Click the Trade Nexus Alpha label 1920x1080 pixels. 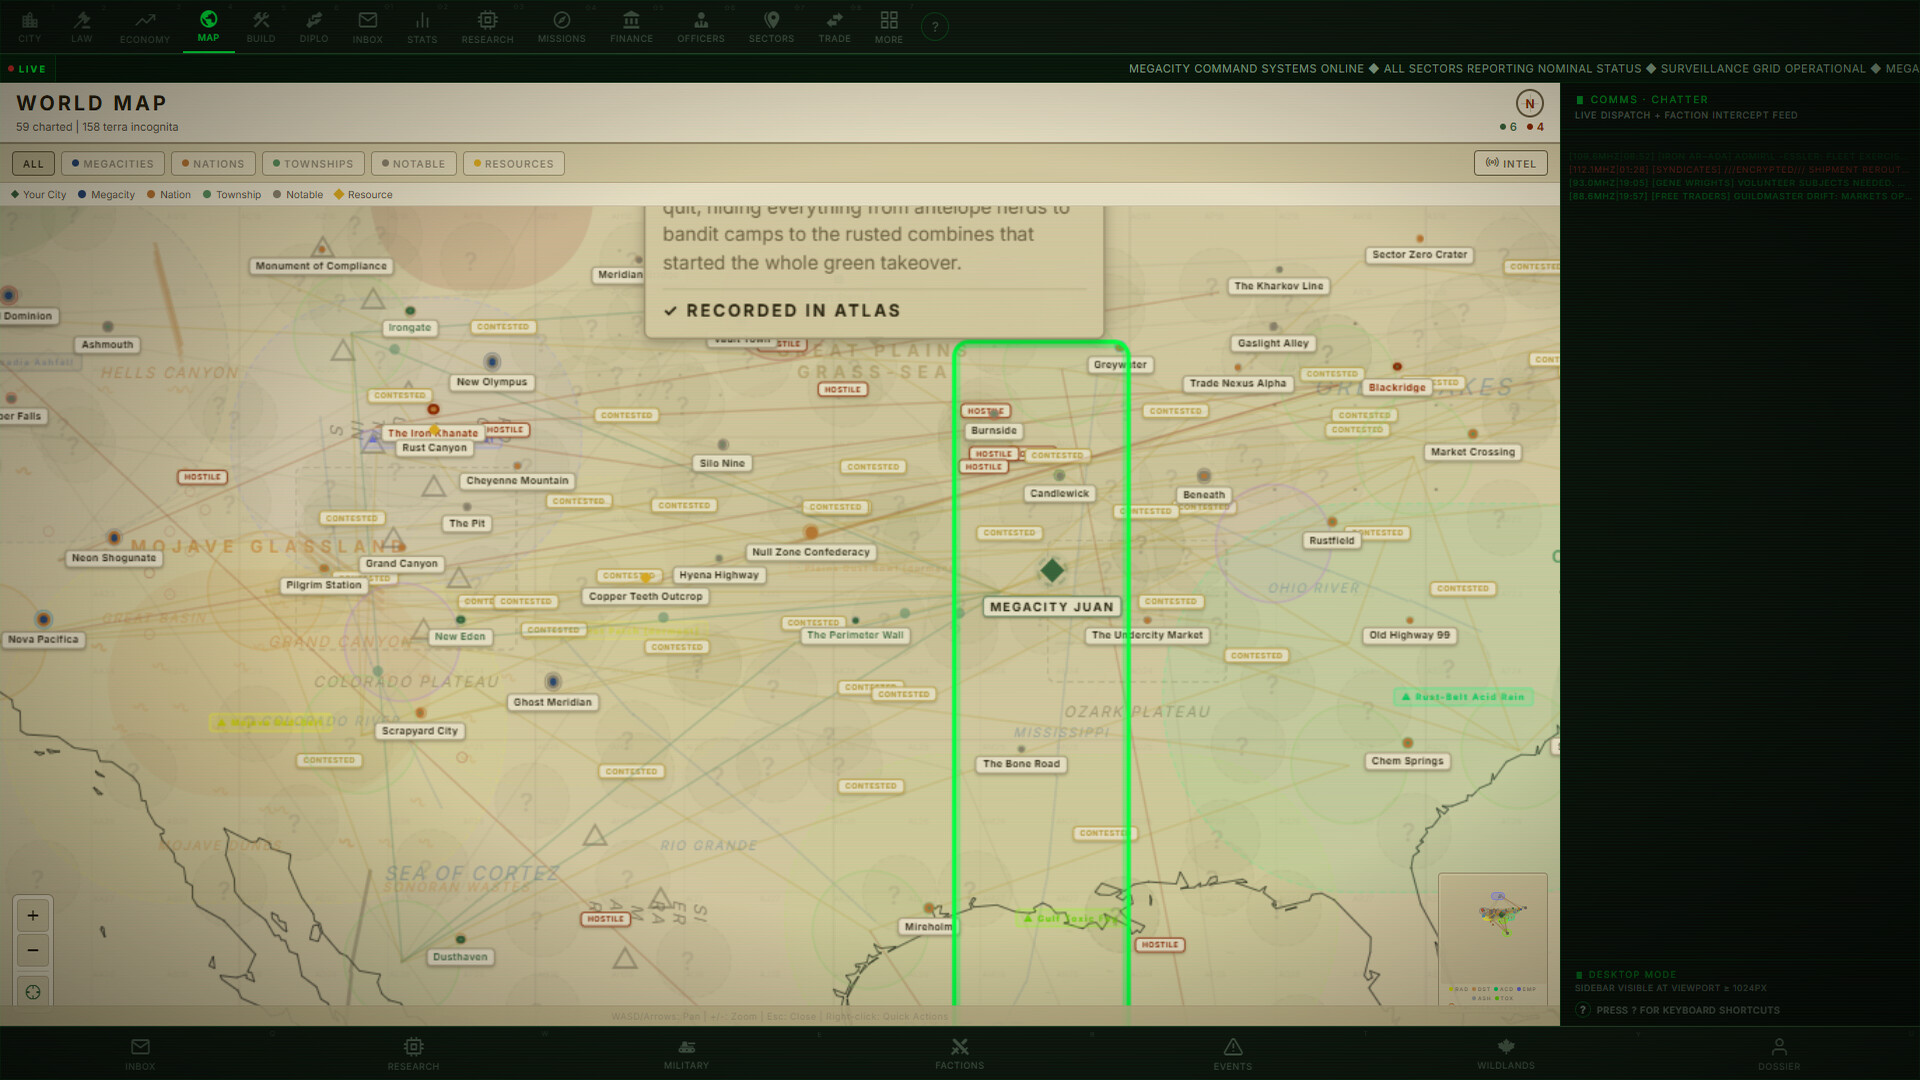pyautogui.click(x=1238, y=383)
